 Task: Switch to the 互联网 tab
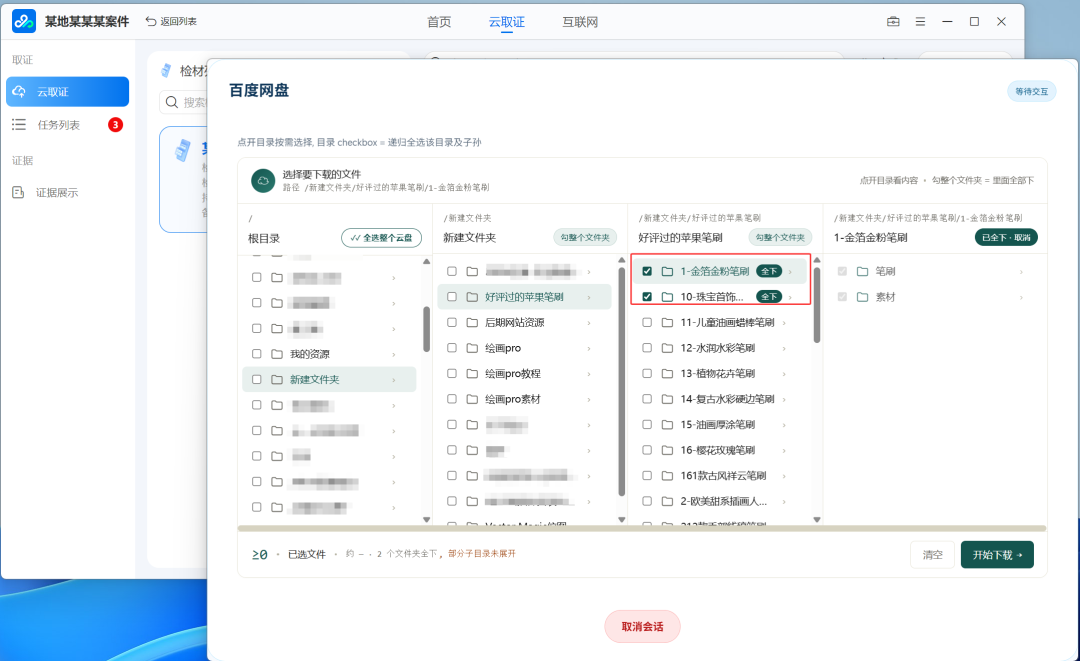pyautogui.click(x=580, y=22)
